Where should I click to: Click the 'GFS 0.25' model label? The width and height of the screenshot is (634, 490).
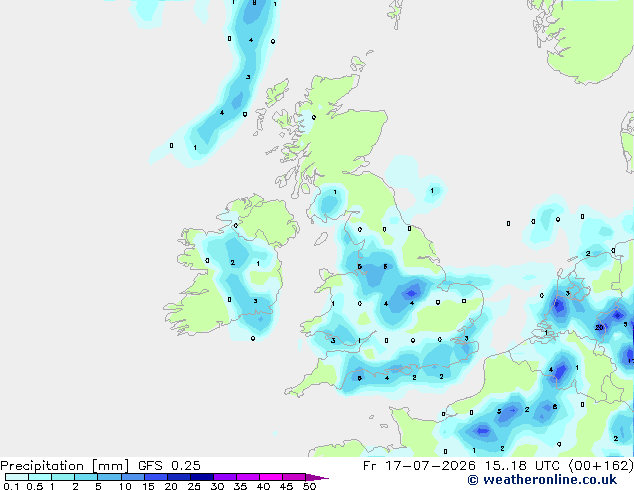[169, 466]
